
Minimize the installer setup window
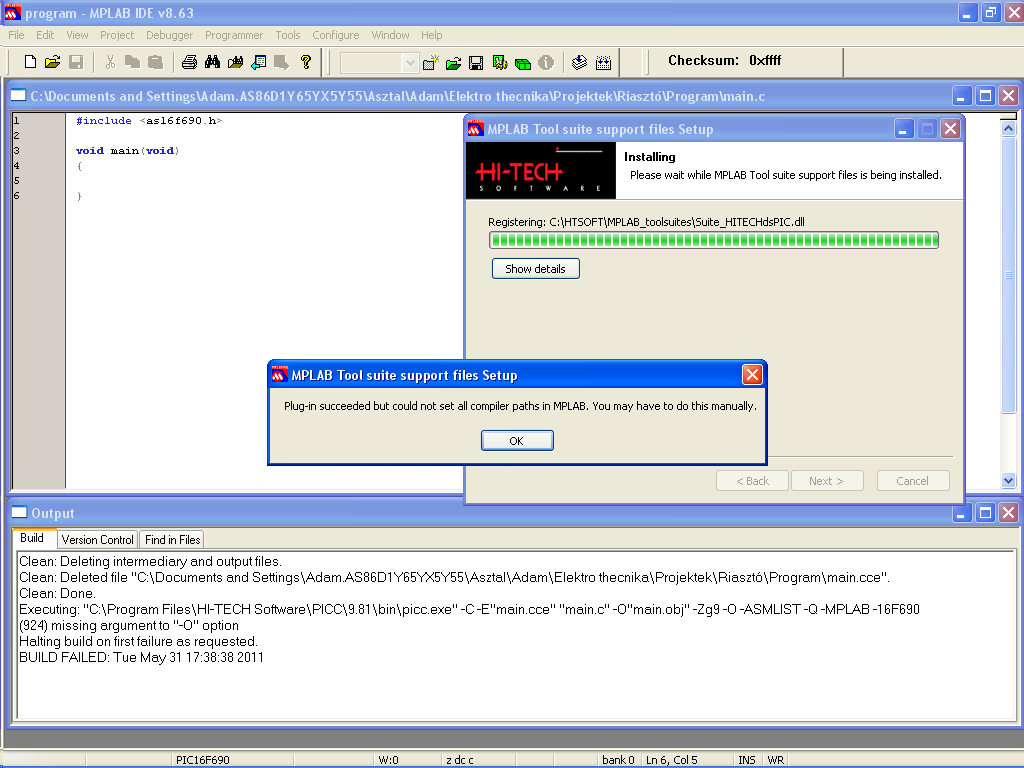click(903, 129)
